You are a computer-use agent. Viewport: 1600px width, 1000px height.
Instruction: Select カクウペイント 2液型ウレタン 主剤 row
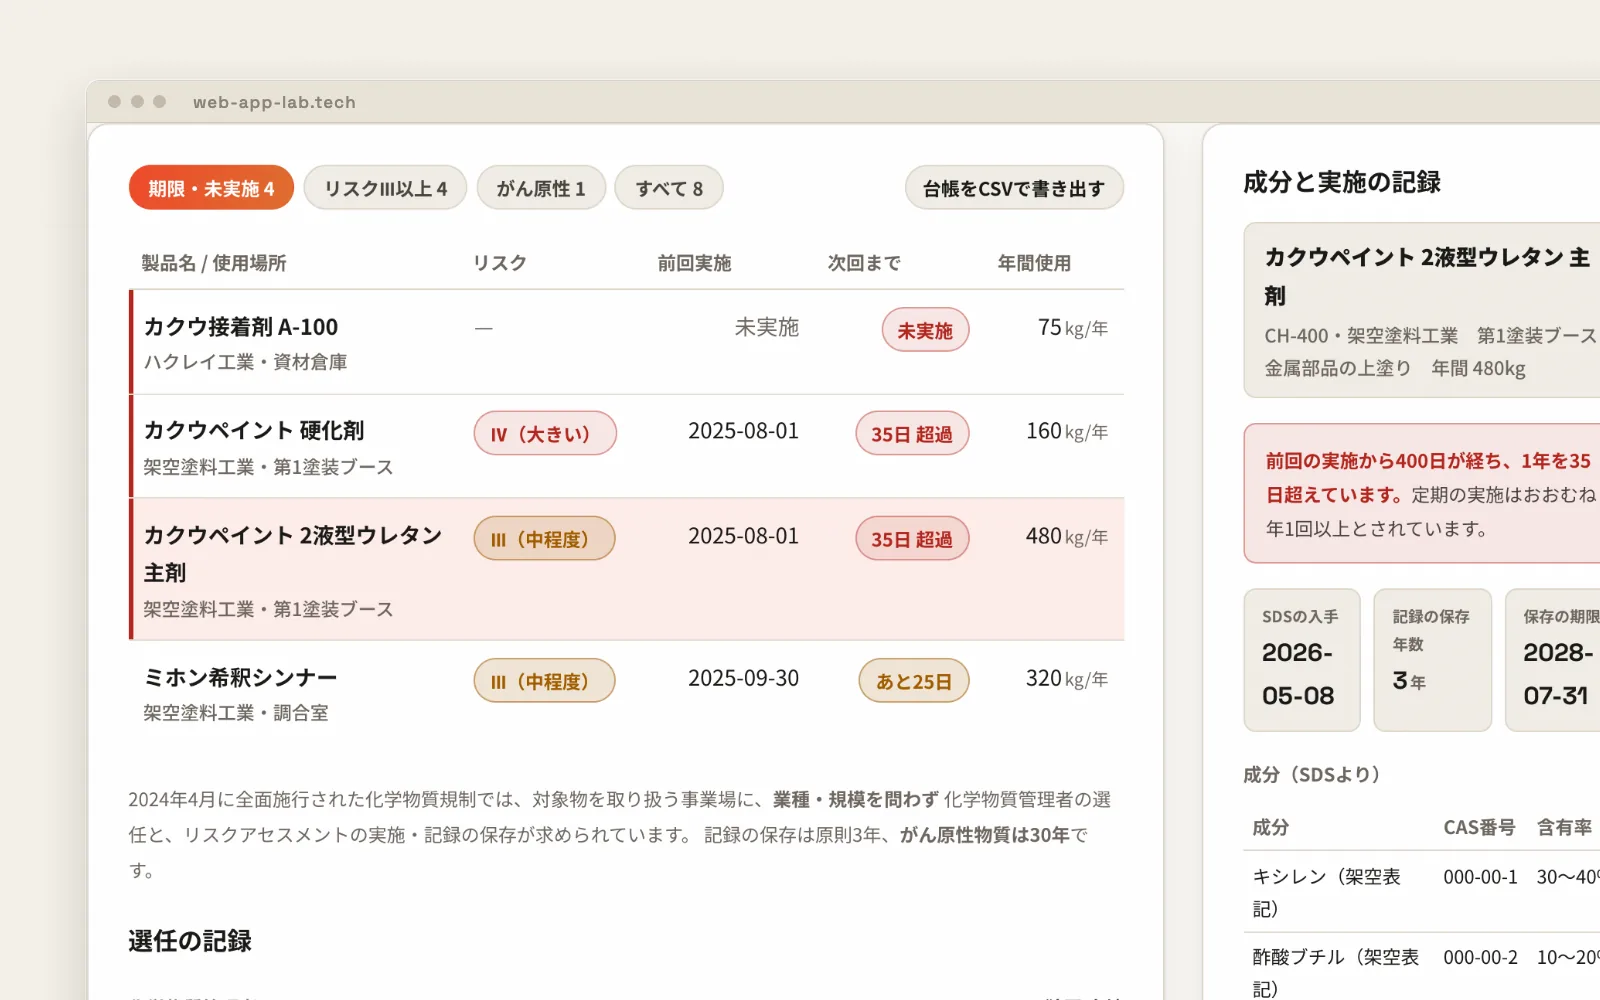coord(627,569)
